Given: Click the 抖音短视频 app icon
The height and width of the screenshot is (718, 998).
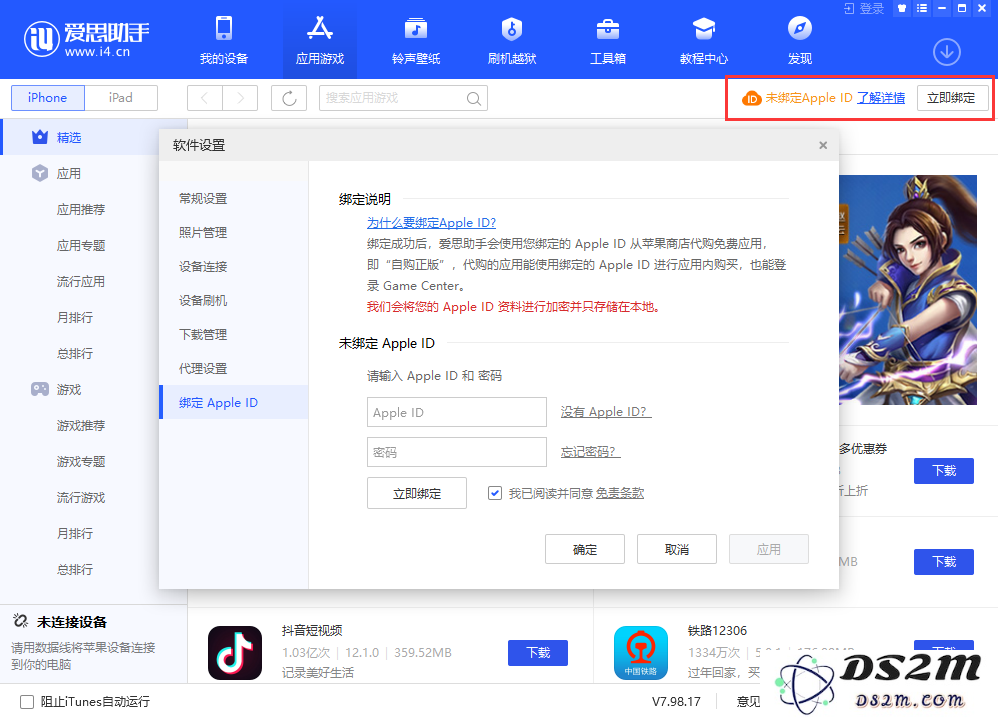Looking at the screenshot, I should tap(235, 652).
